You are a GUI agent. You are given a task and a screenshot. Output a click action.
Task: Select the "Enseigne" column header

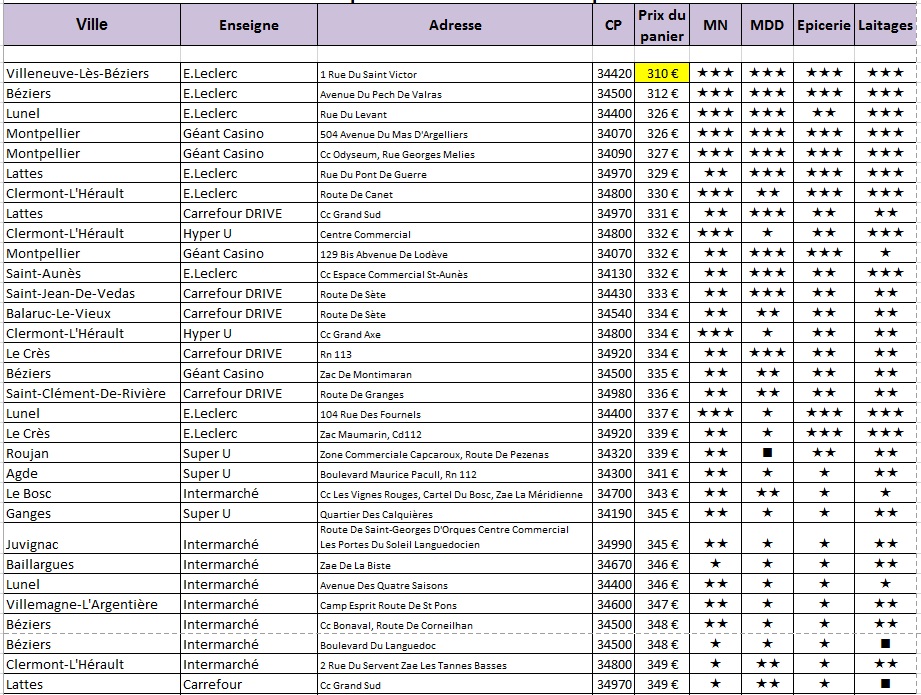click(249, 25)
